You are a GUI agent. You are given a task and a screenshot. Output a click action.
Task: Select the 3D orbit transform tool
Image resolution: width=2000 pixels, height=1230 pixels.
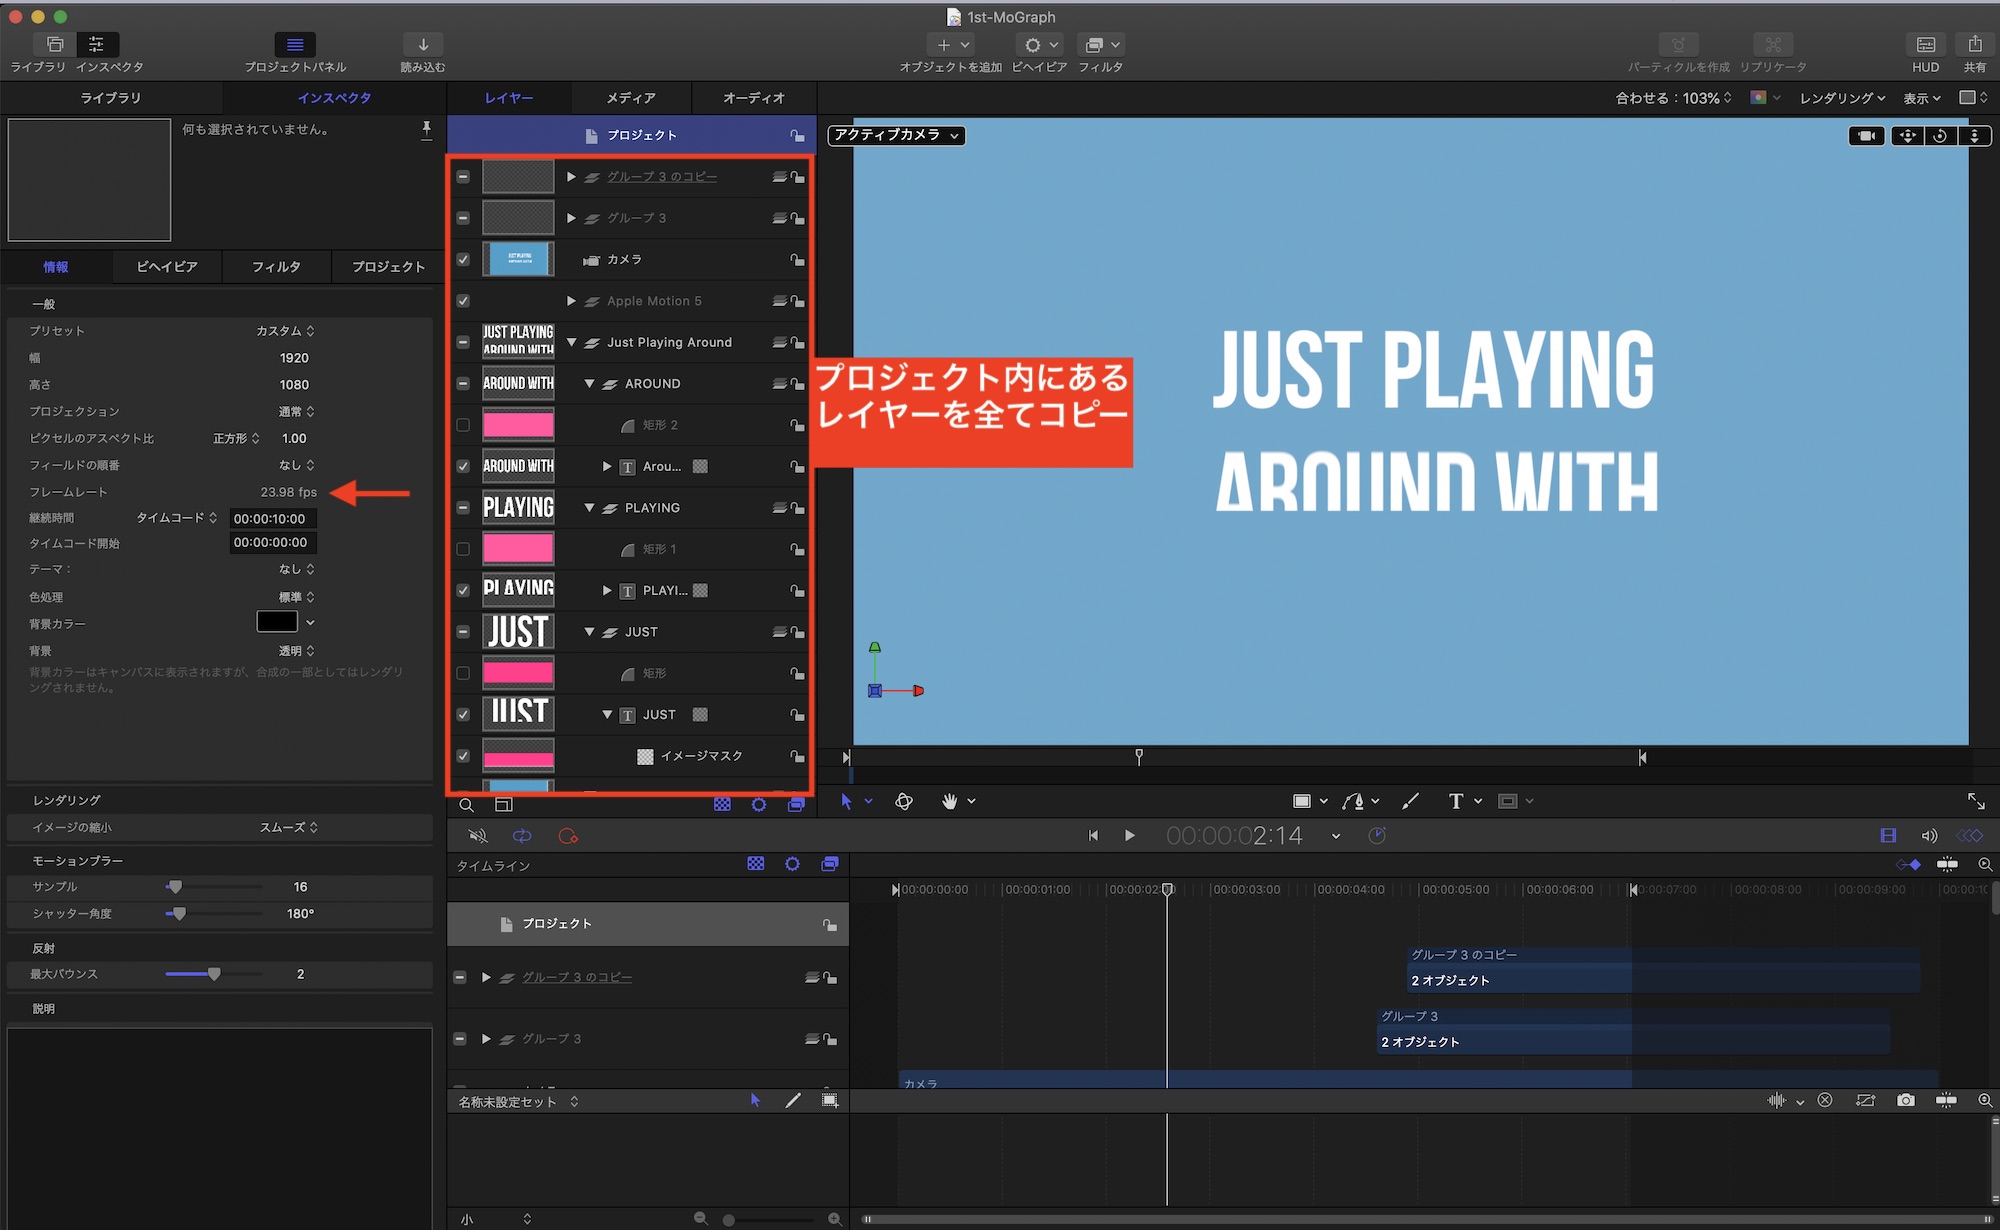pyautogui.click(x=904, y=801)
